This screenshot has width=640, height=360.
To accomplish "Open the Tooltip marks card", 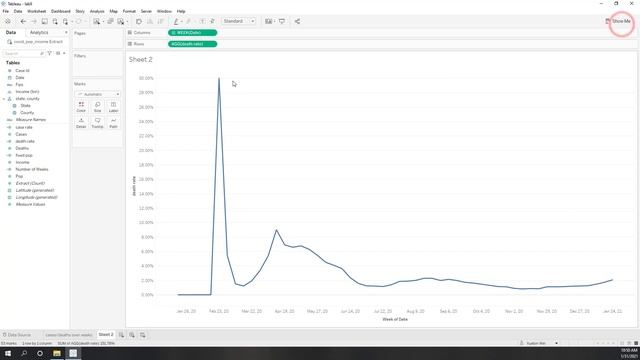I will pyautogui.click(x=97, y=123).
